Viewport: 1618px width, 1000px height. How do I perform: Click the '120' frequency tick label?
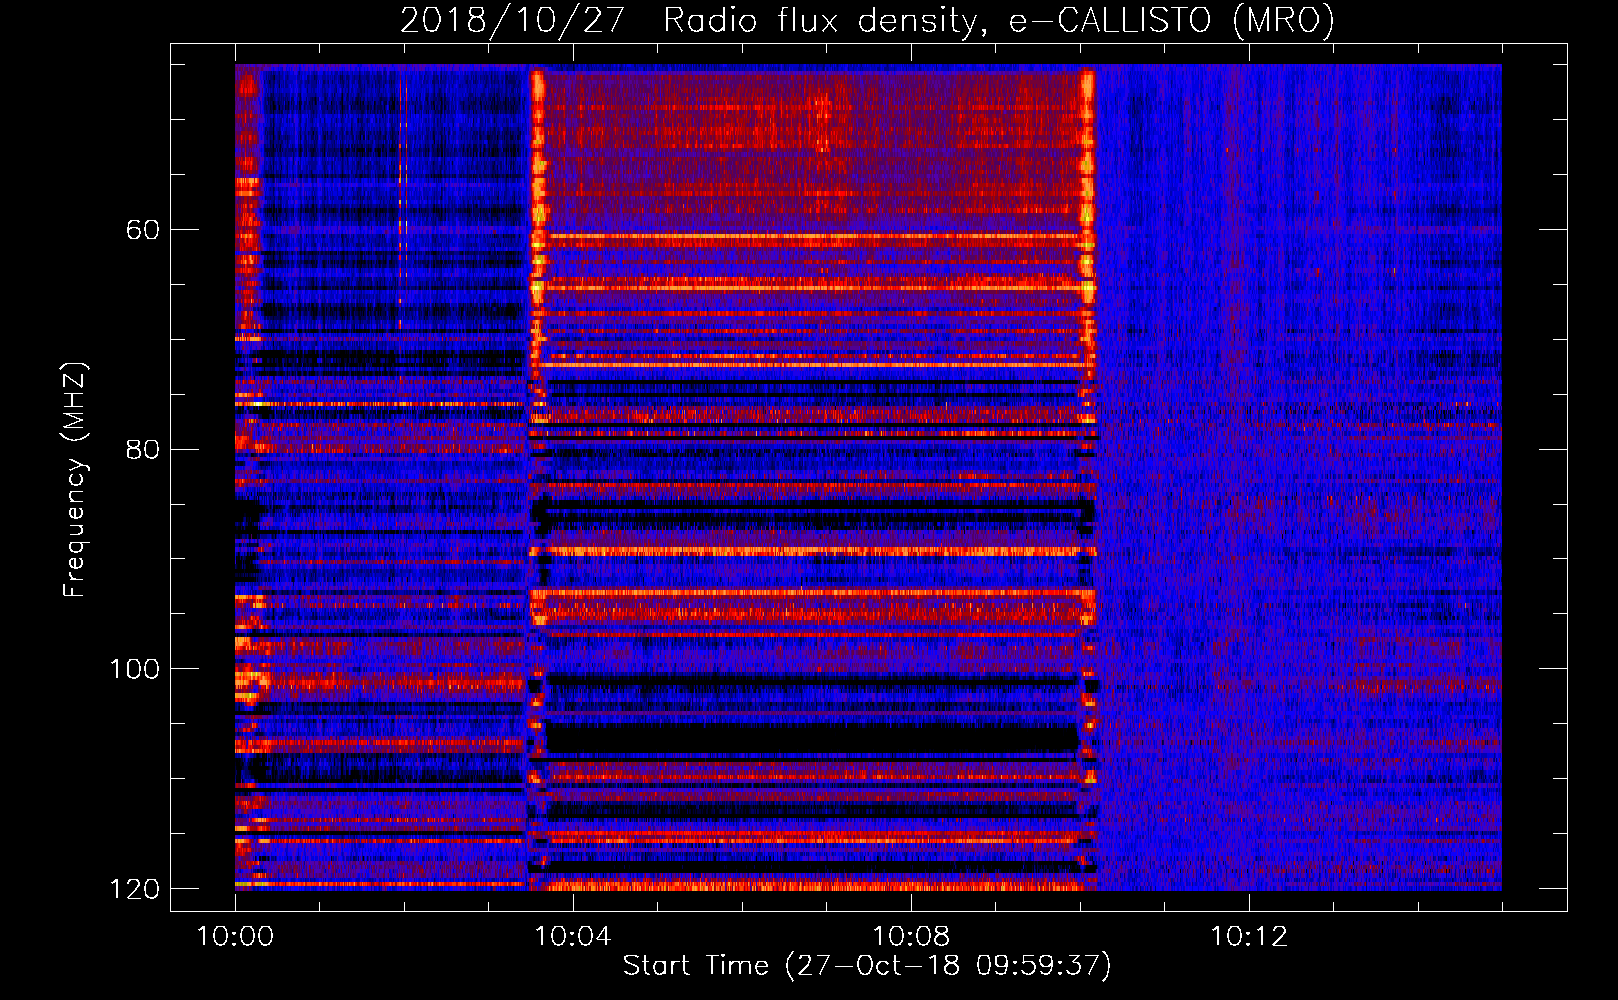coord(134,889)
